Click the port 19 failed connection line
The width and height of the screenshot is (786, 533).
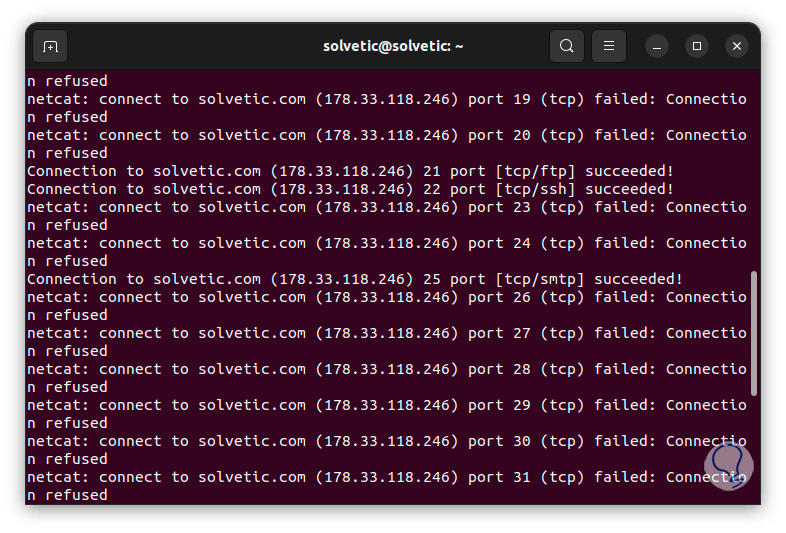[386, 99]
